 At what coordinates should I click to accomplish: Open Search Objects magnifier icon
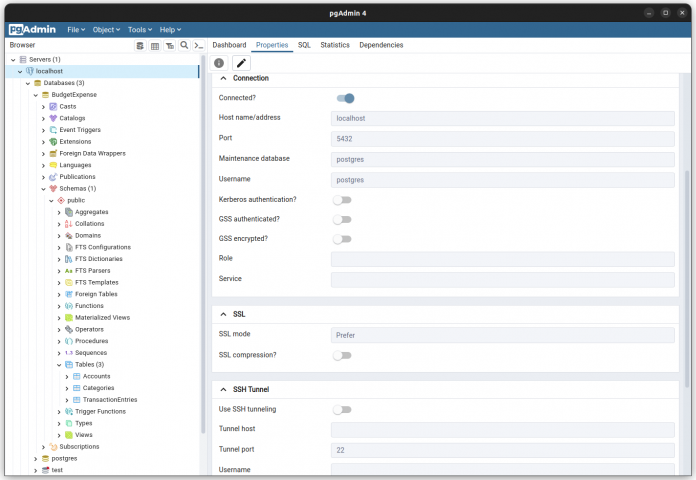184,45
